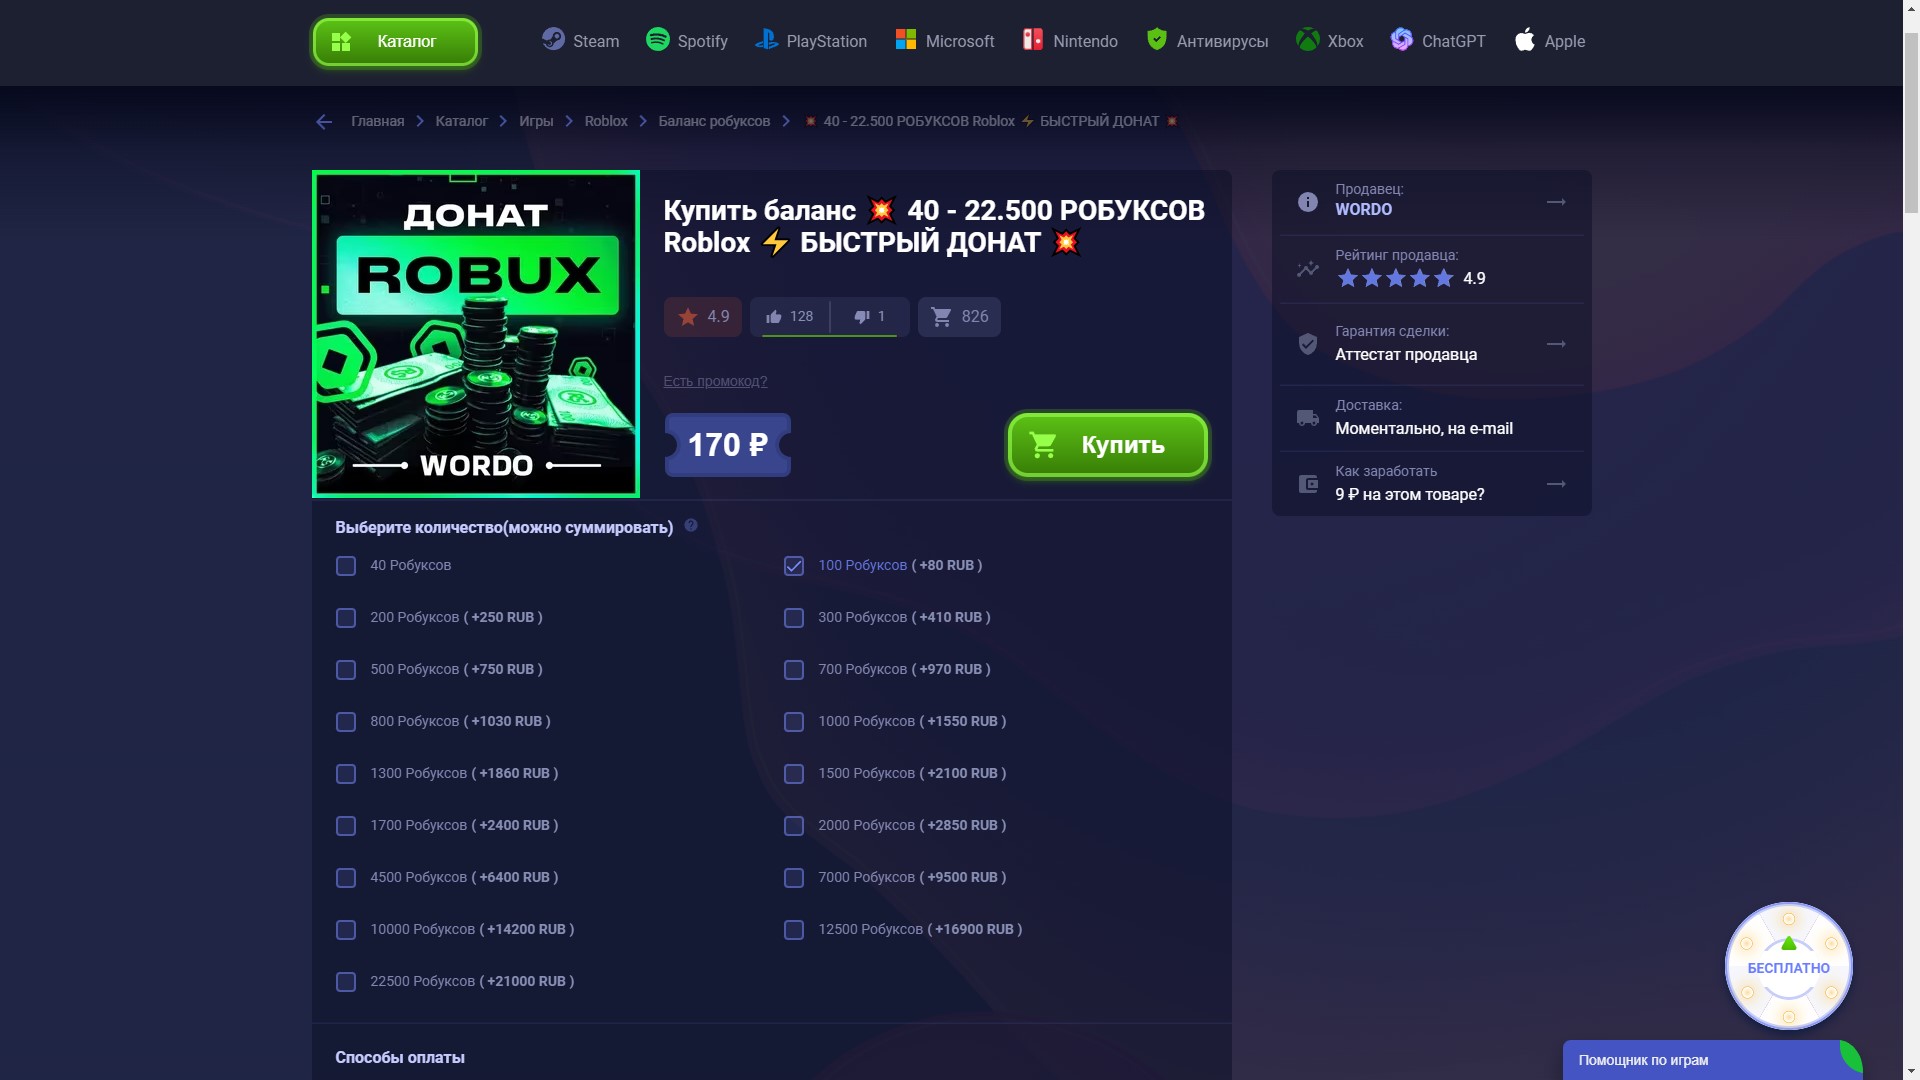
Task: Check the 2000 Робуксов checkbox
Action: (794, 826)
